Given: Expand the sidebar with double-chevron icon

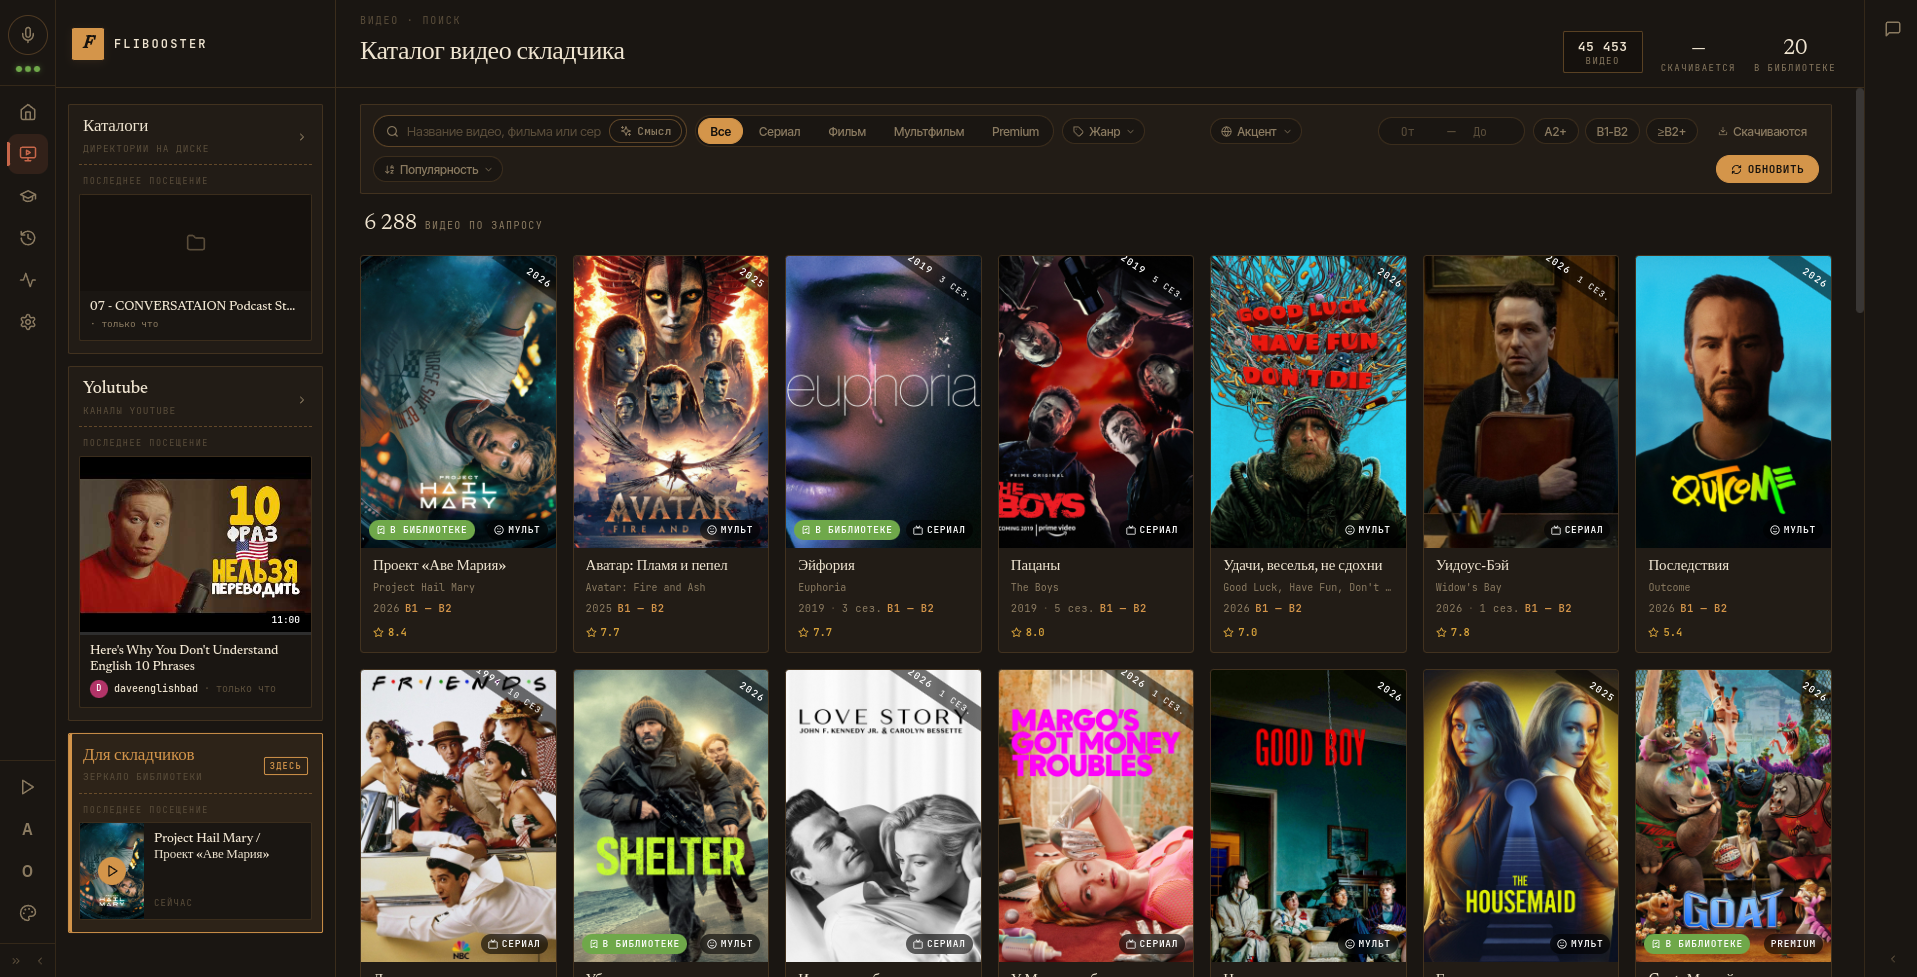Looking at the screenshot, I should pyautogui.click(x=16, y=961).
